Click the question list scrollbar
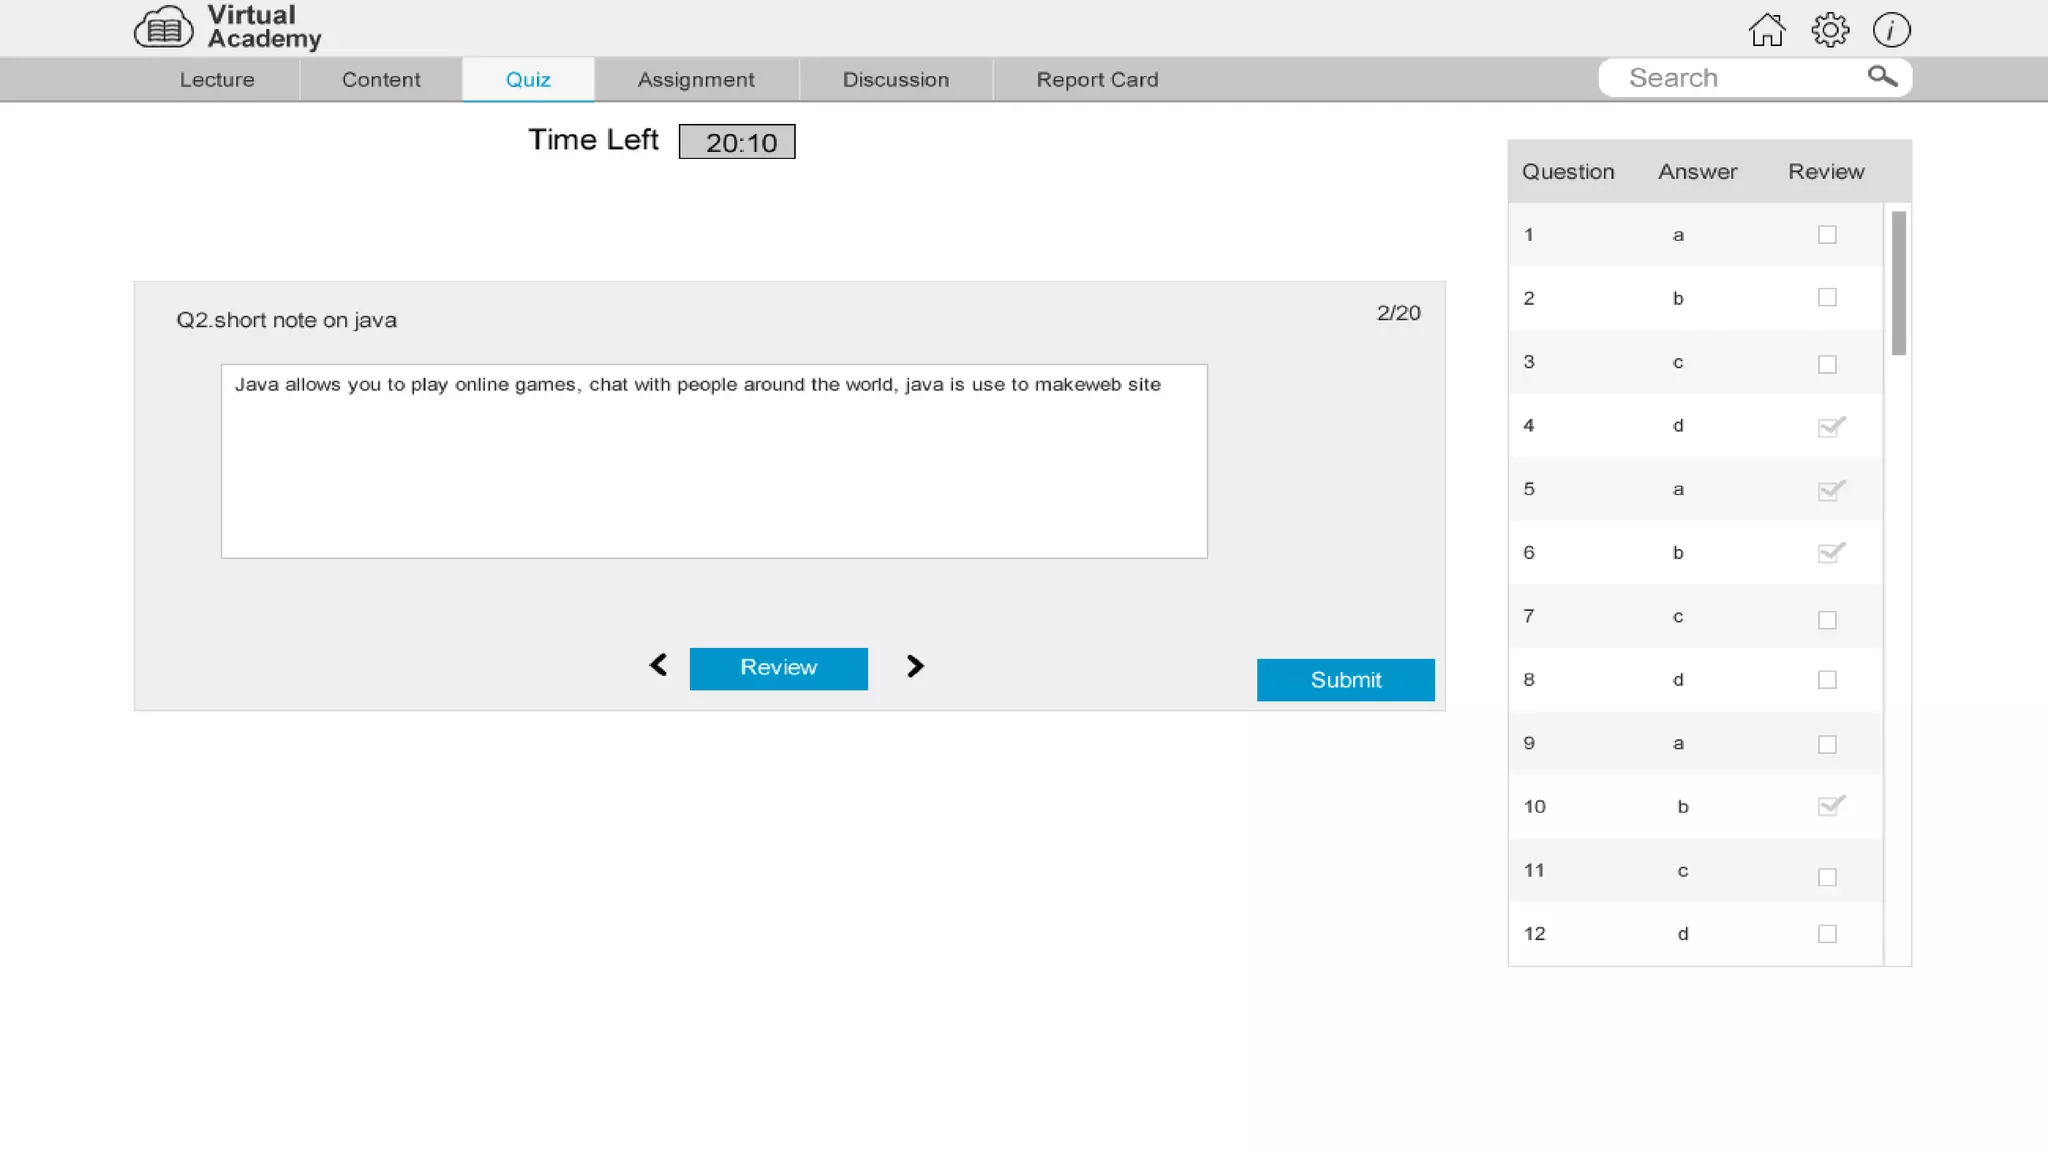This screenshot has width=2048, height=1152. pos(1898,284)
